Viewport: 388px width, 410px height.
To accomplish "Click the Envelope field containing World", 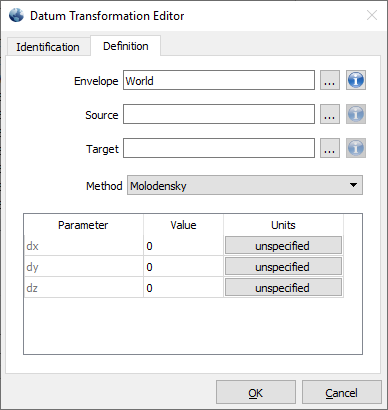I will click(219, 80).
